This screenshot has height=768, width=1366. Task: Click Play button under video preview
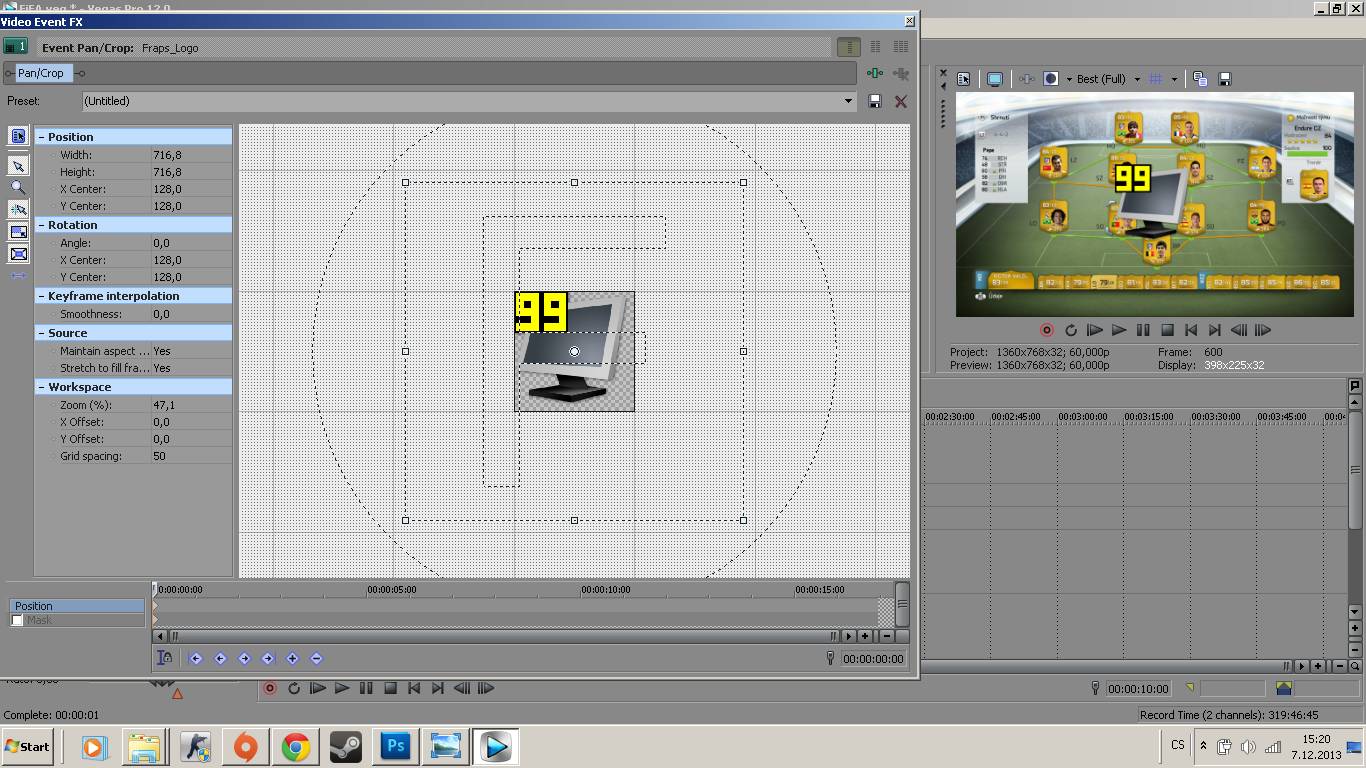pyautogui.click(x=1119, y=330)
